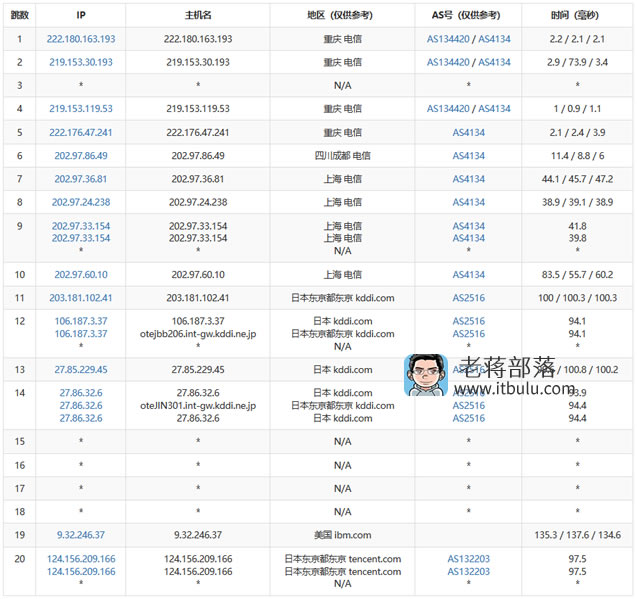The width and height of the screenshot is (637, 599).
Task: Click AS4134 link in hop 2 row
Action: tap(494, 62)
